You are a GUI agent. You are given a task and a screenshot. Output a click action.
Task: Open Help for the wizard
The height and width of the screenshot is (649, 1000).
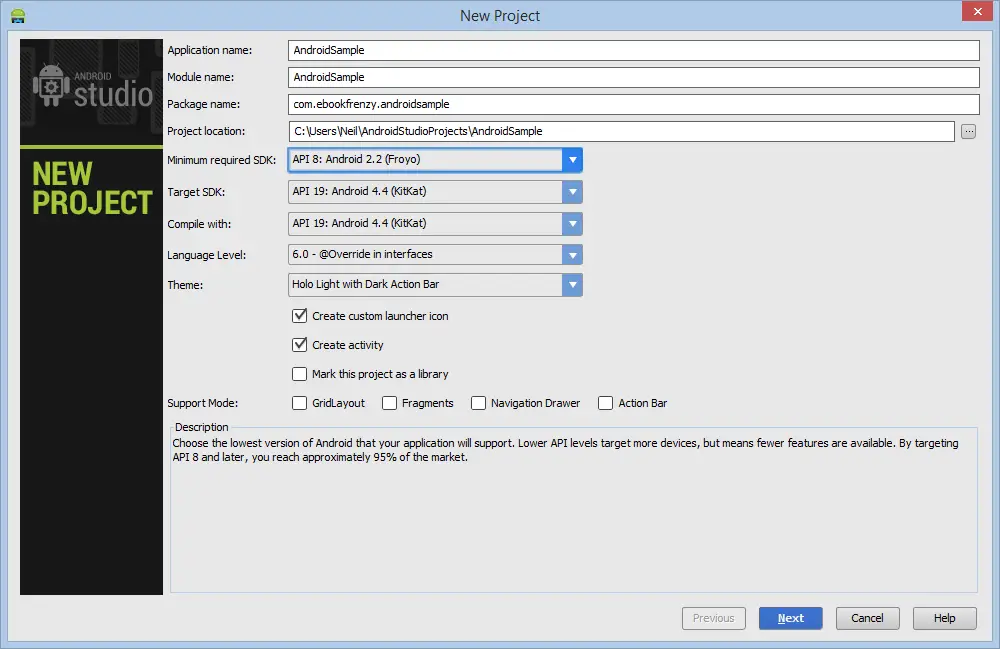coord(944,618)
